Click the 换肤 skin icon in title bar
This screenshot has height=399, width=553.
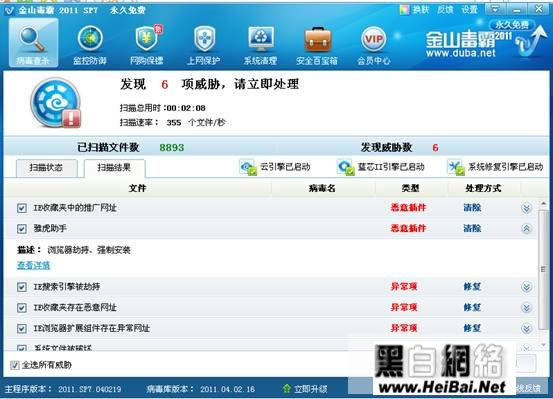[405, 10]
